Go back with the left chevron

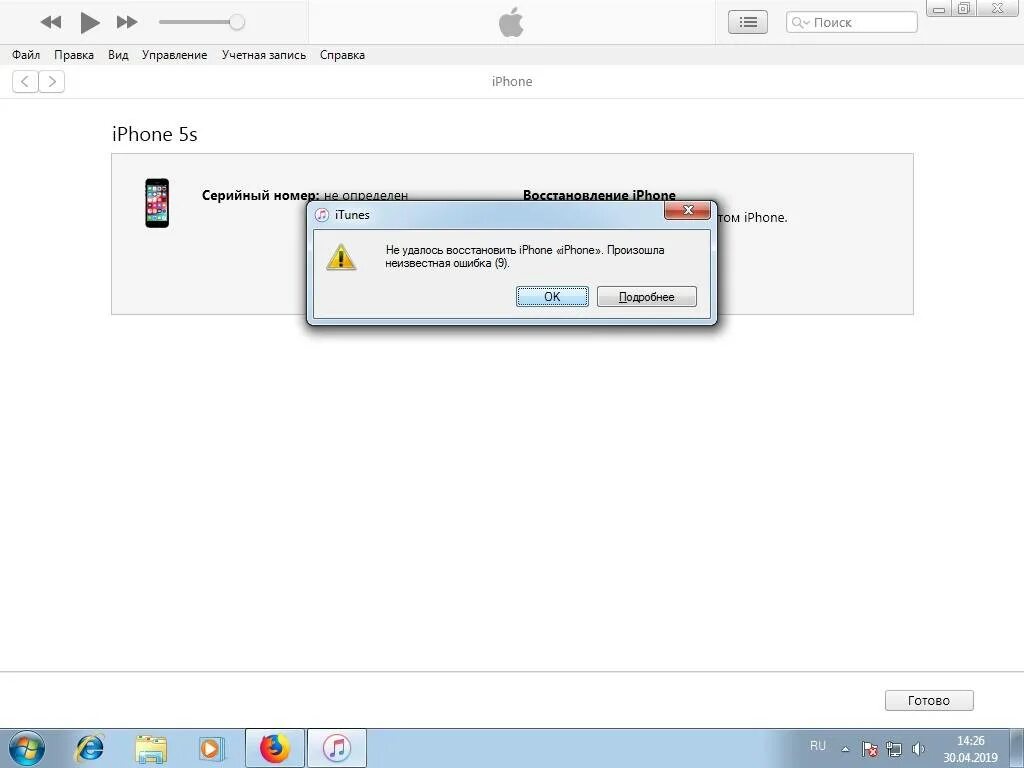point(25,82)
